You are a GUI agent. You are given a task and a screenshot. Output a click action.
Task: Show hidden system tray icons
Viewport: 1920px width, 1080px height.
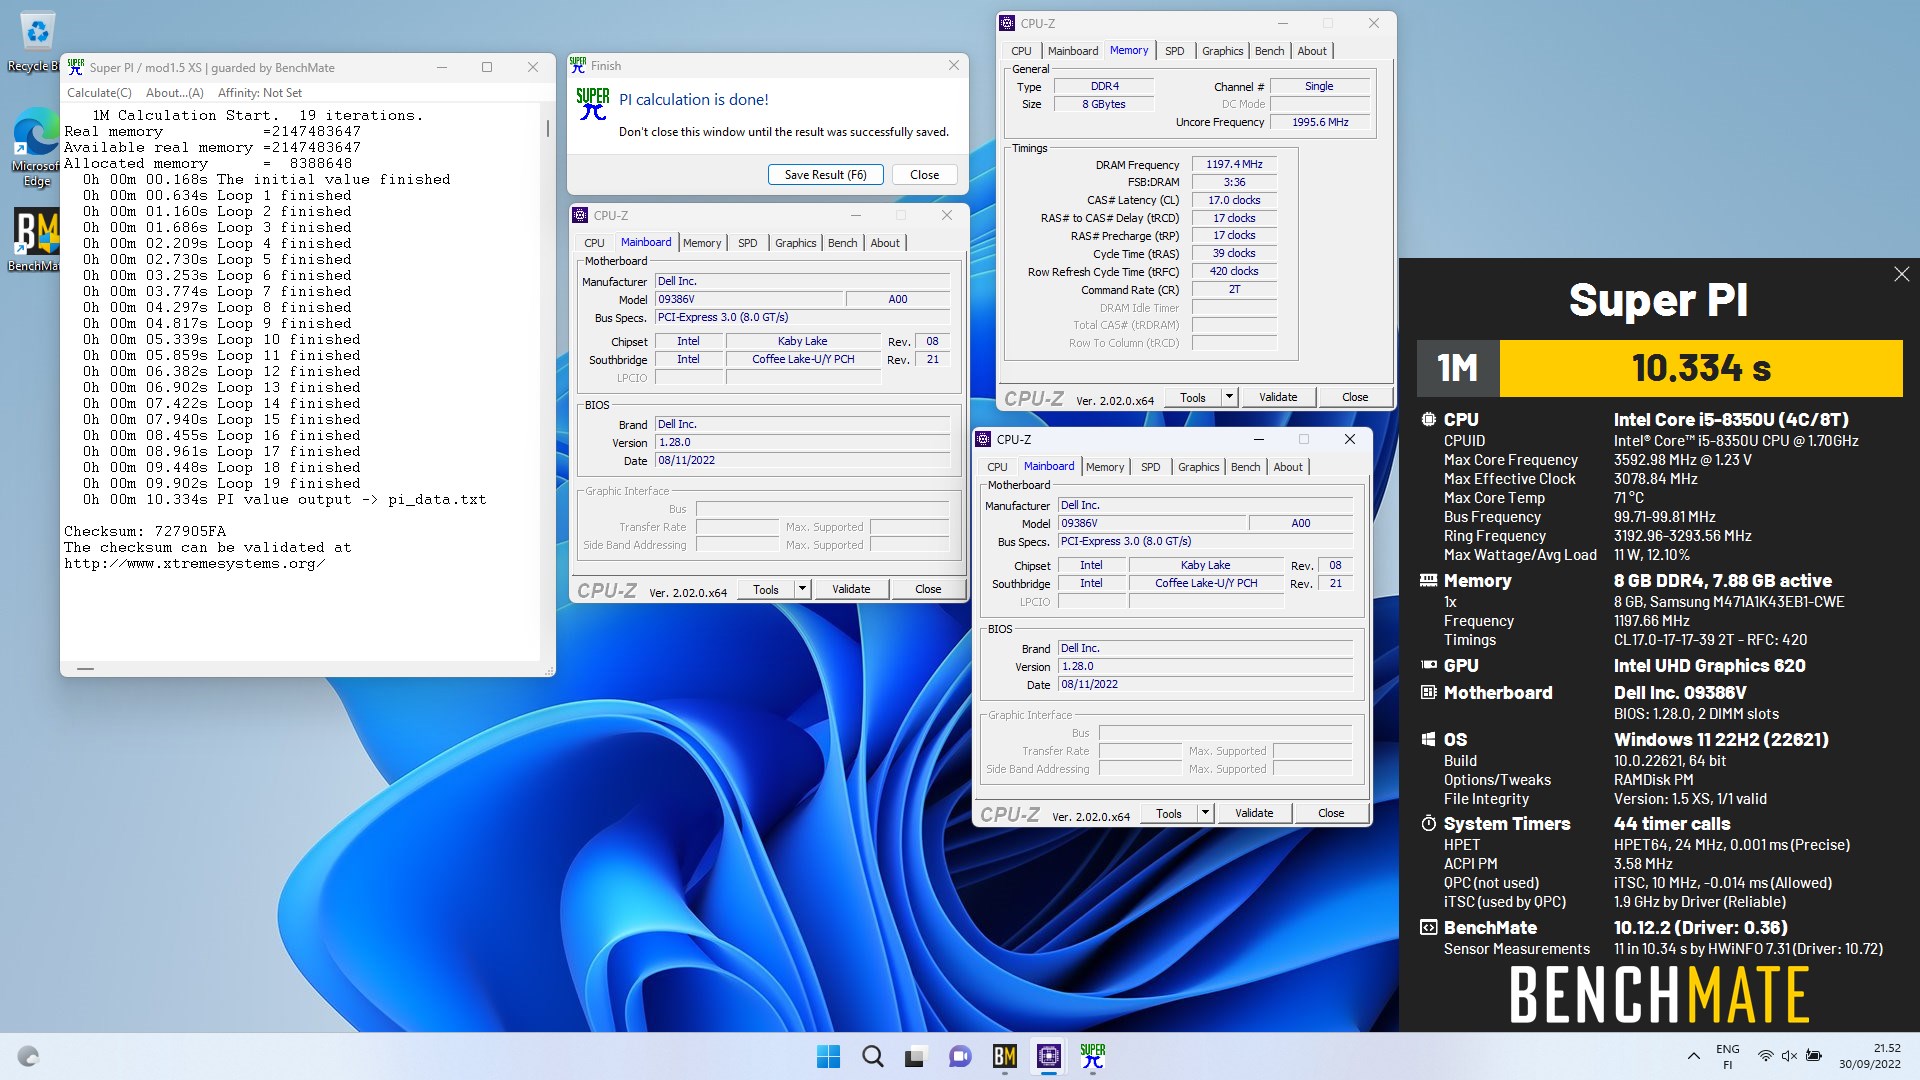pos(1693,1056)
